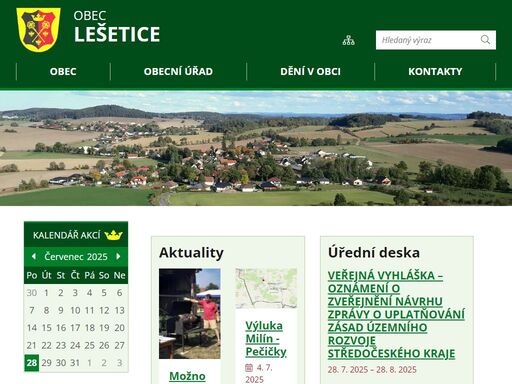Select day 6 in the calendar
512x384 pixels.
pos(119,293)
